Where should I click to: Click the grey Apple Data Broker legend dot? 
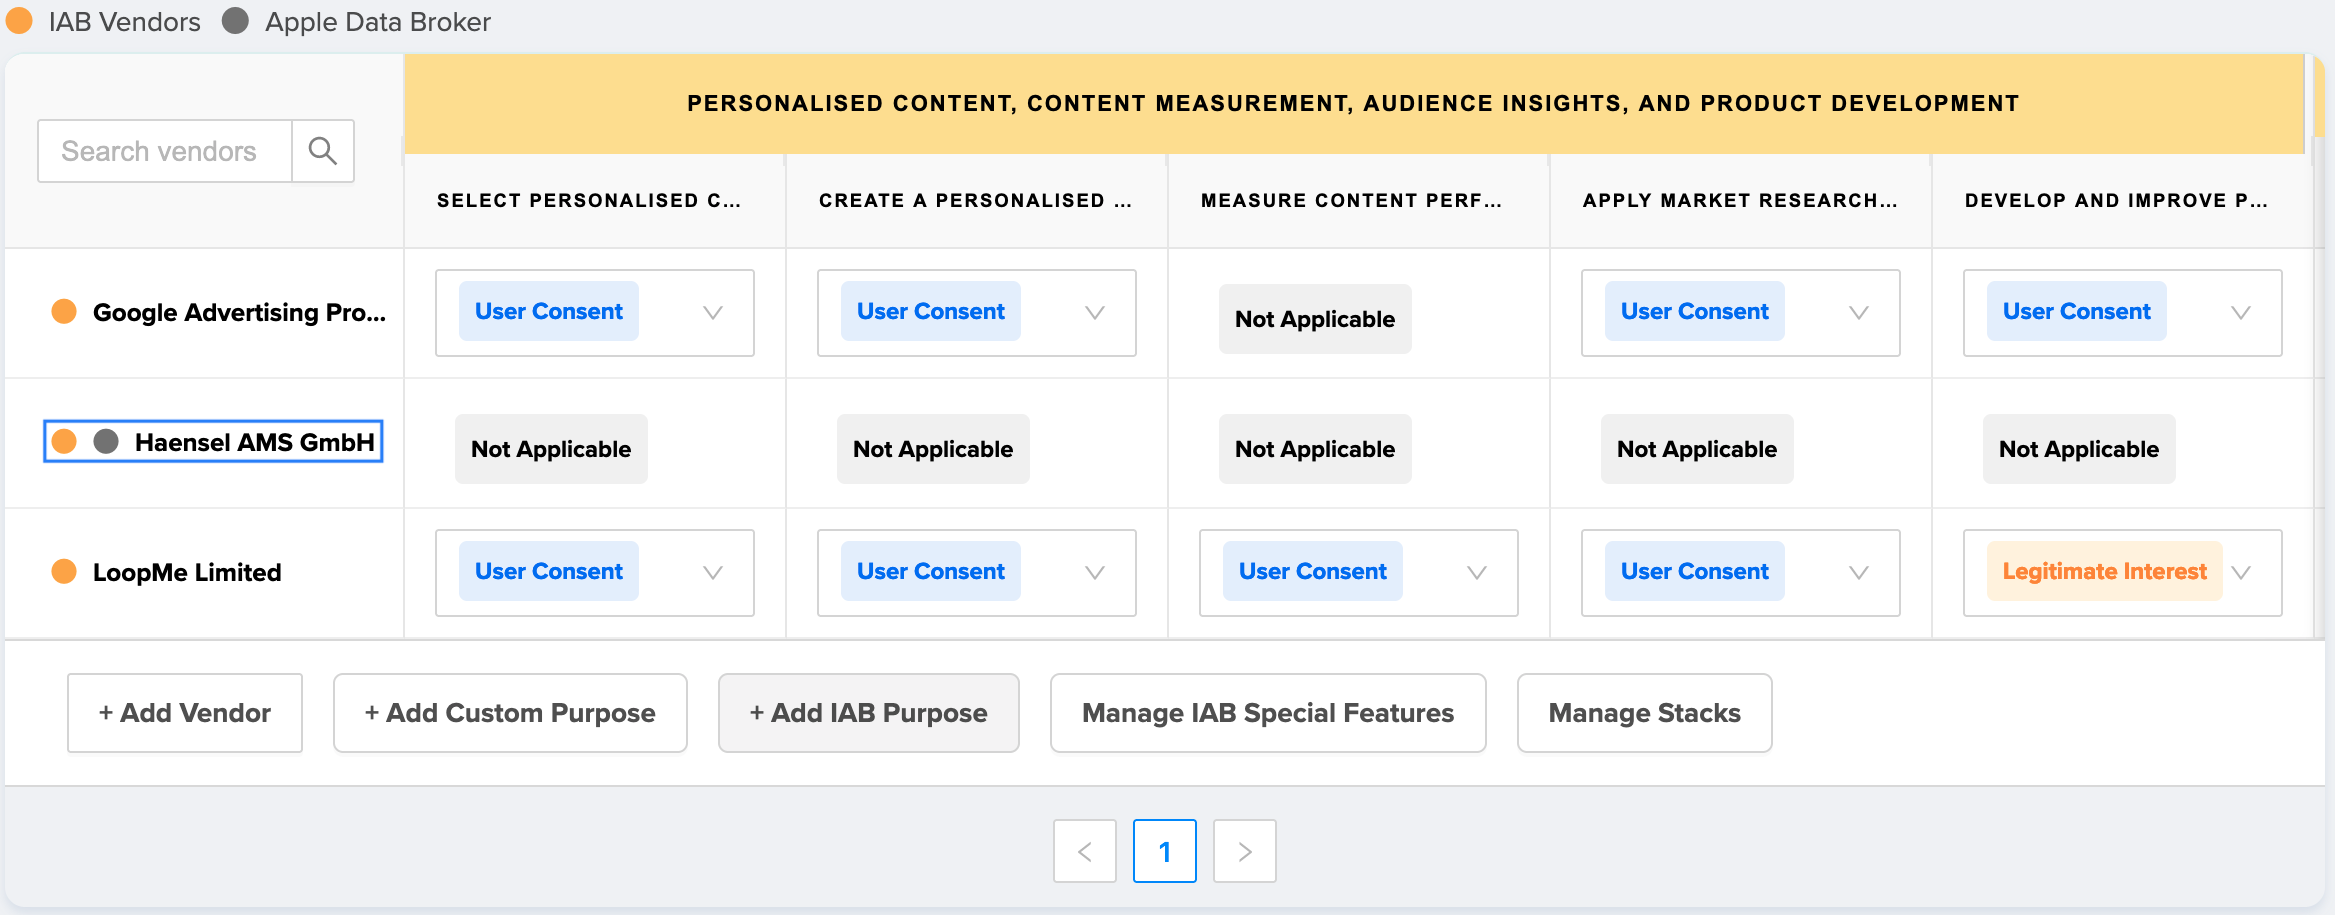(x=235, y=21)
